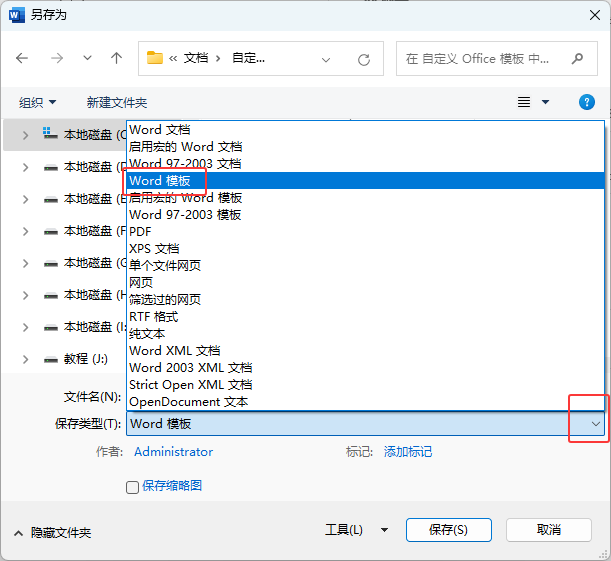Screen dimensions: 611x561
Task: Click the search magnifier icon
Action: [x=577, y=58]
